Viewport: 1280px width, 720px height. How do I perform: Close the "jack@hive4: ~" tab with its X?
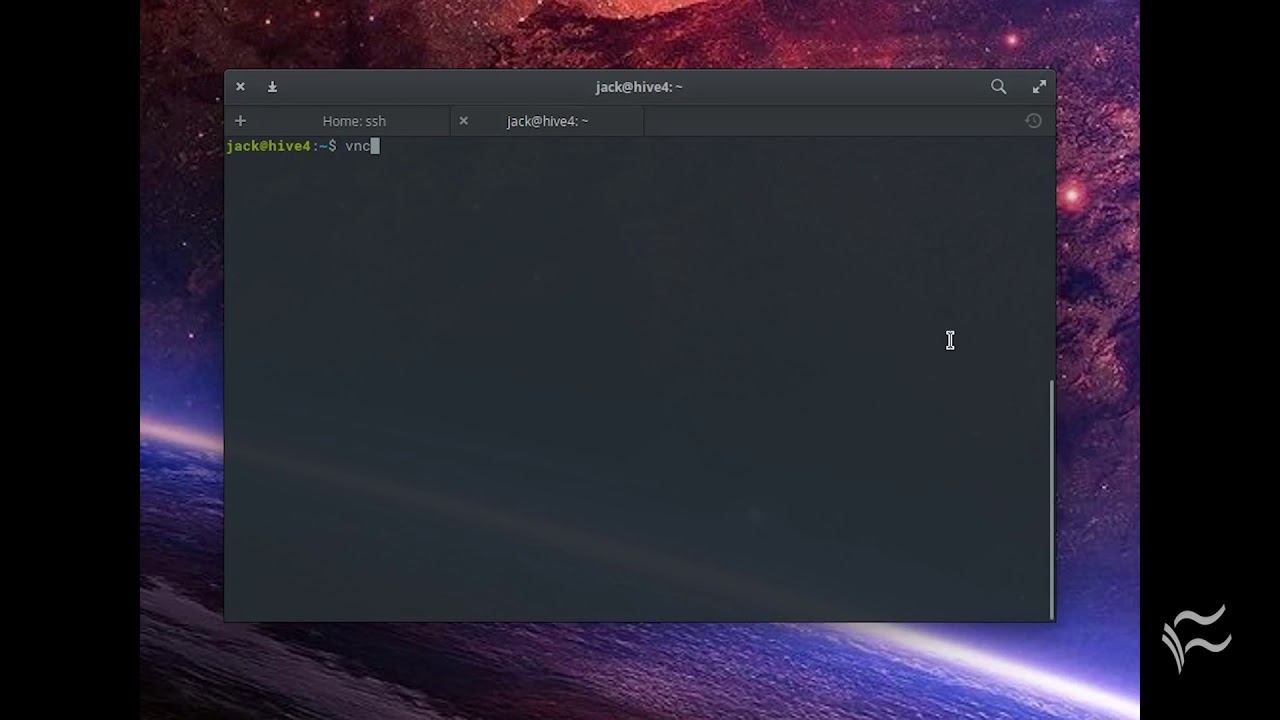click(463, 121)
